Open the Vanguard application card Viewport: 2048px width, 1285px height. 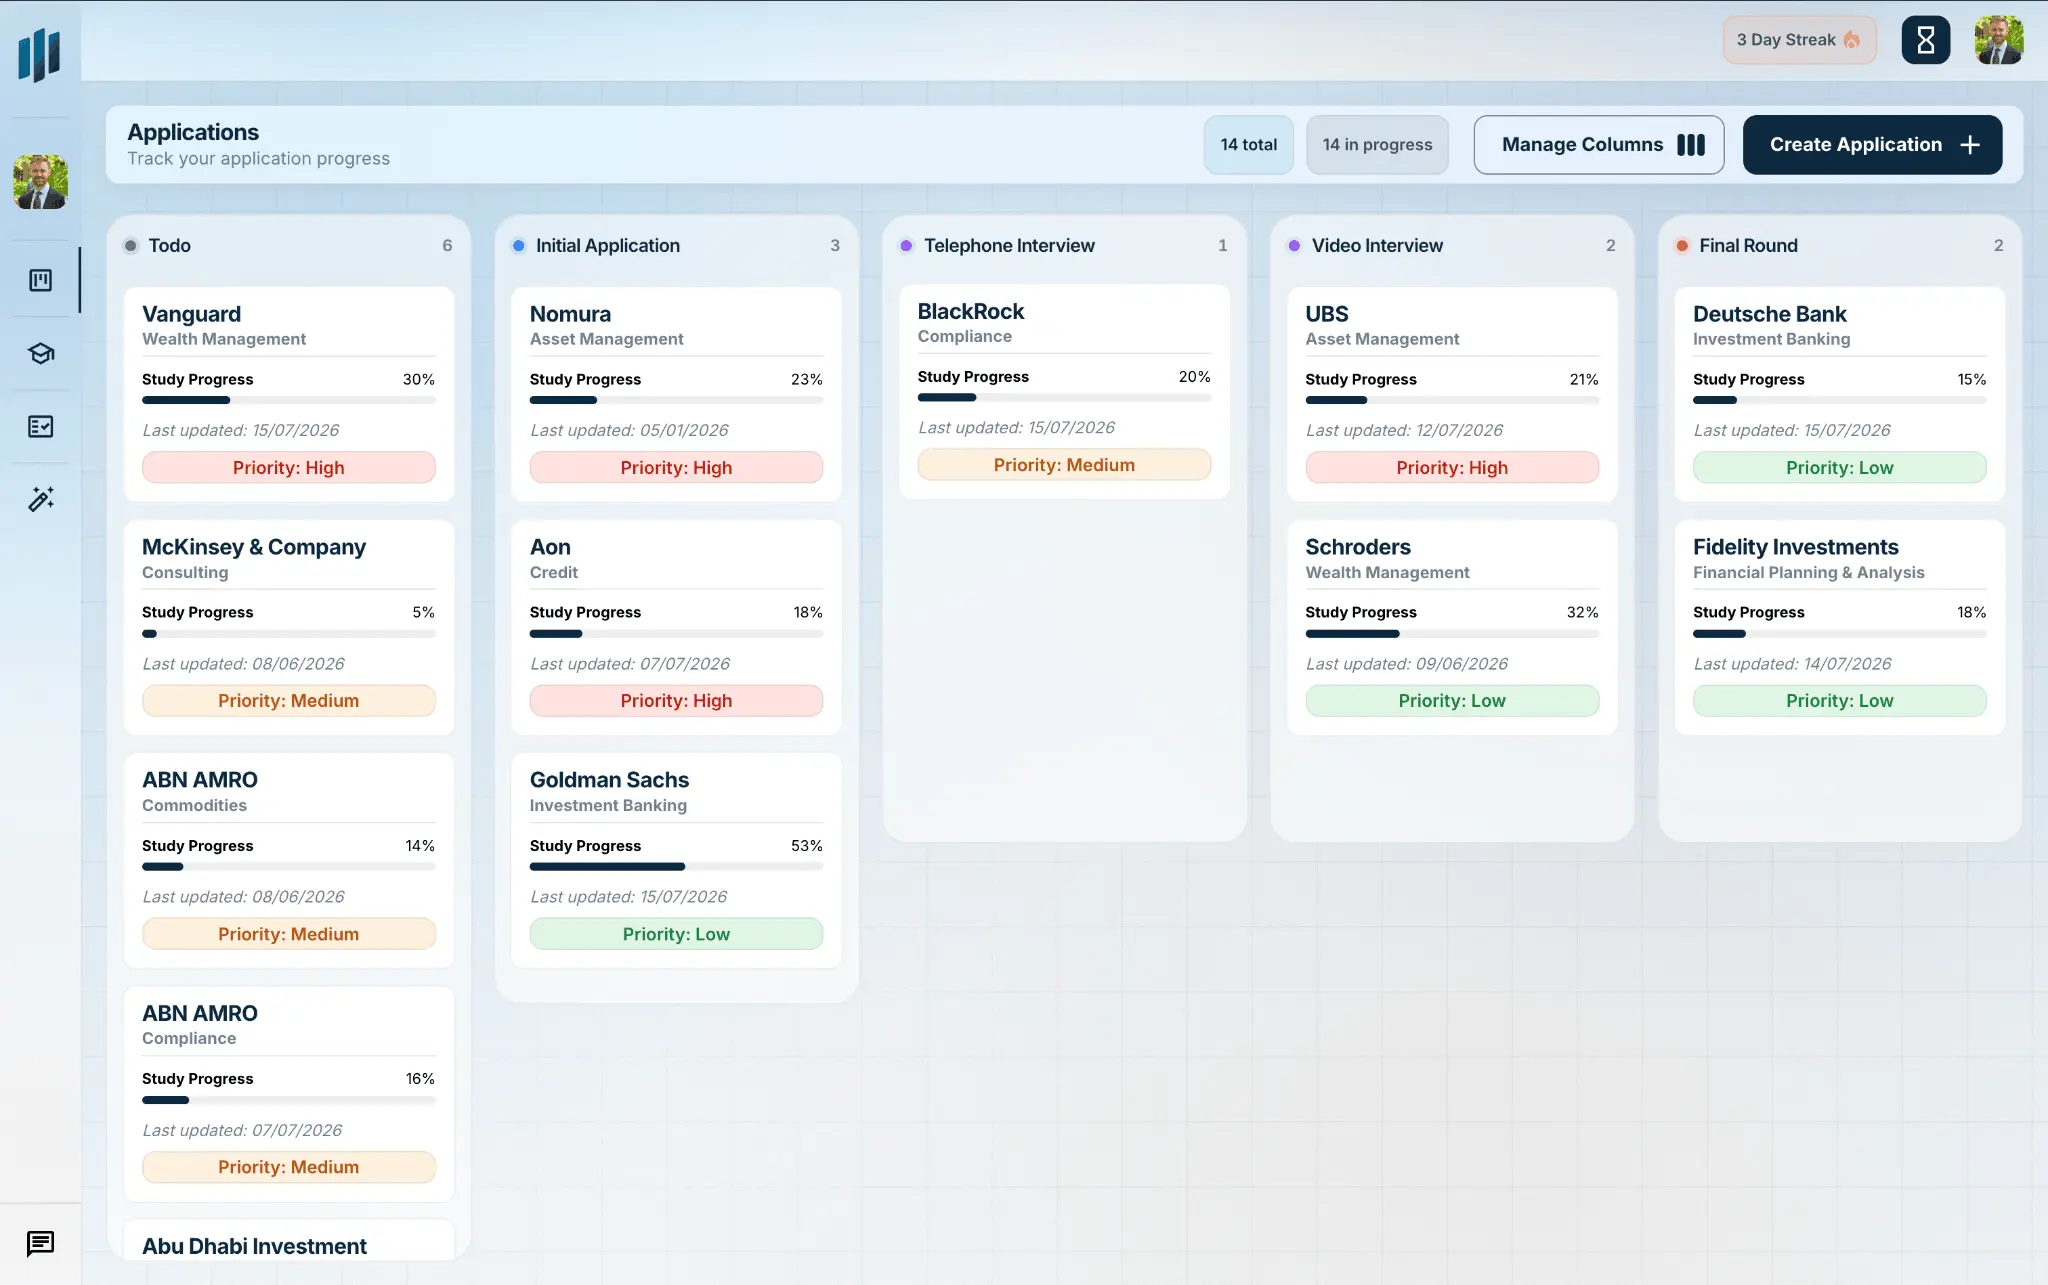(x=288, y=394)
